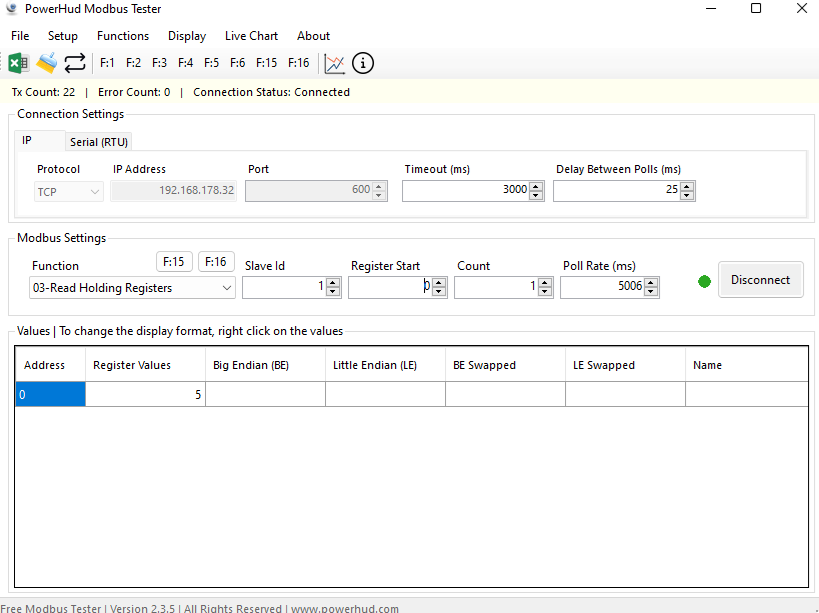819x613 pixels.
Task: Open the live chart icon
Action: [x=334, y=63]
